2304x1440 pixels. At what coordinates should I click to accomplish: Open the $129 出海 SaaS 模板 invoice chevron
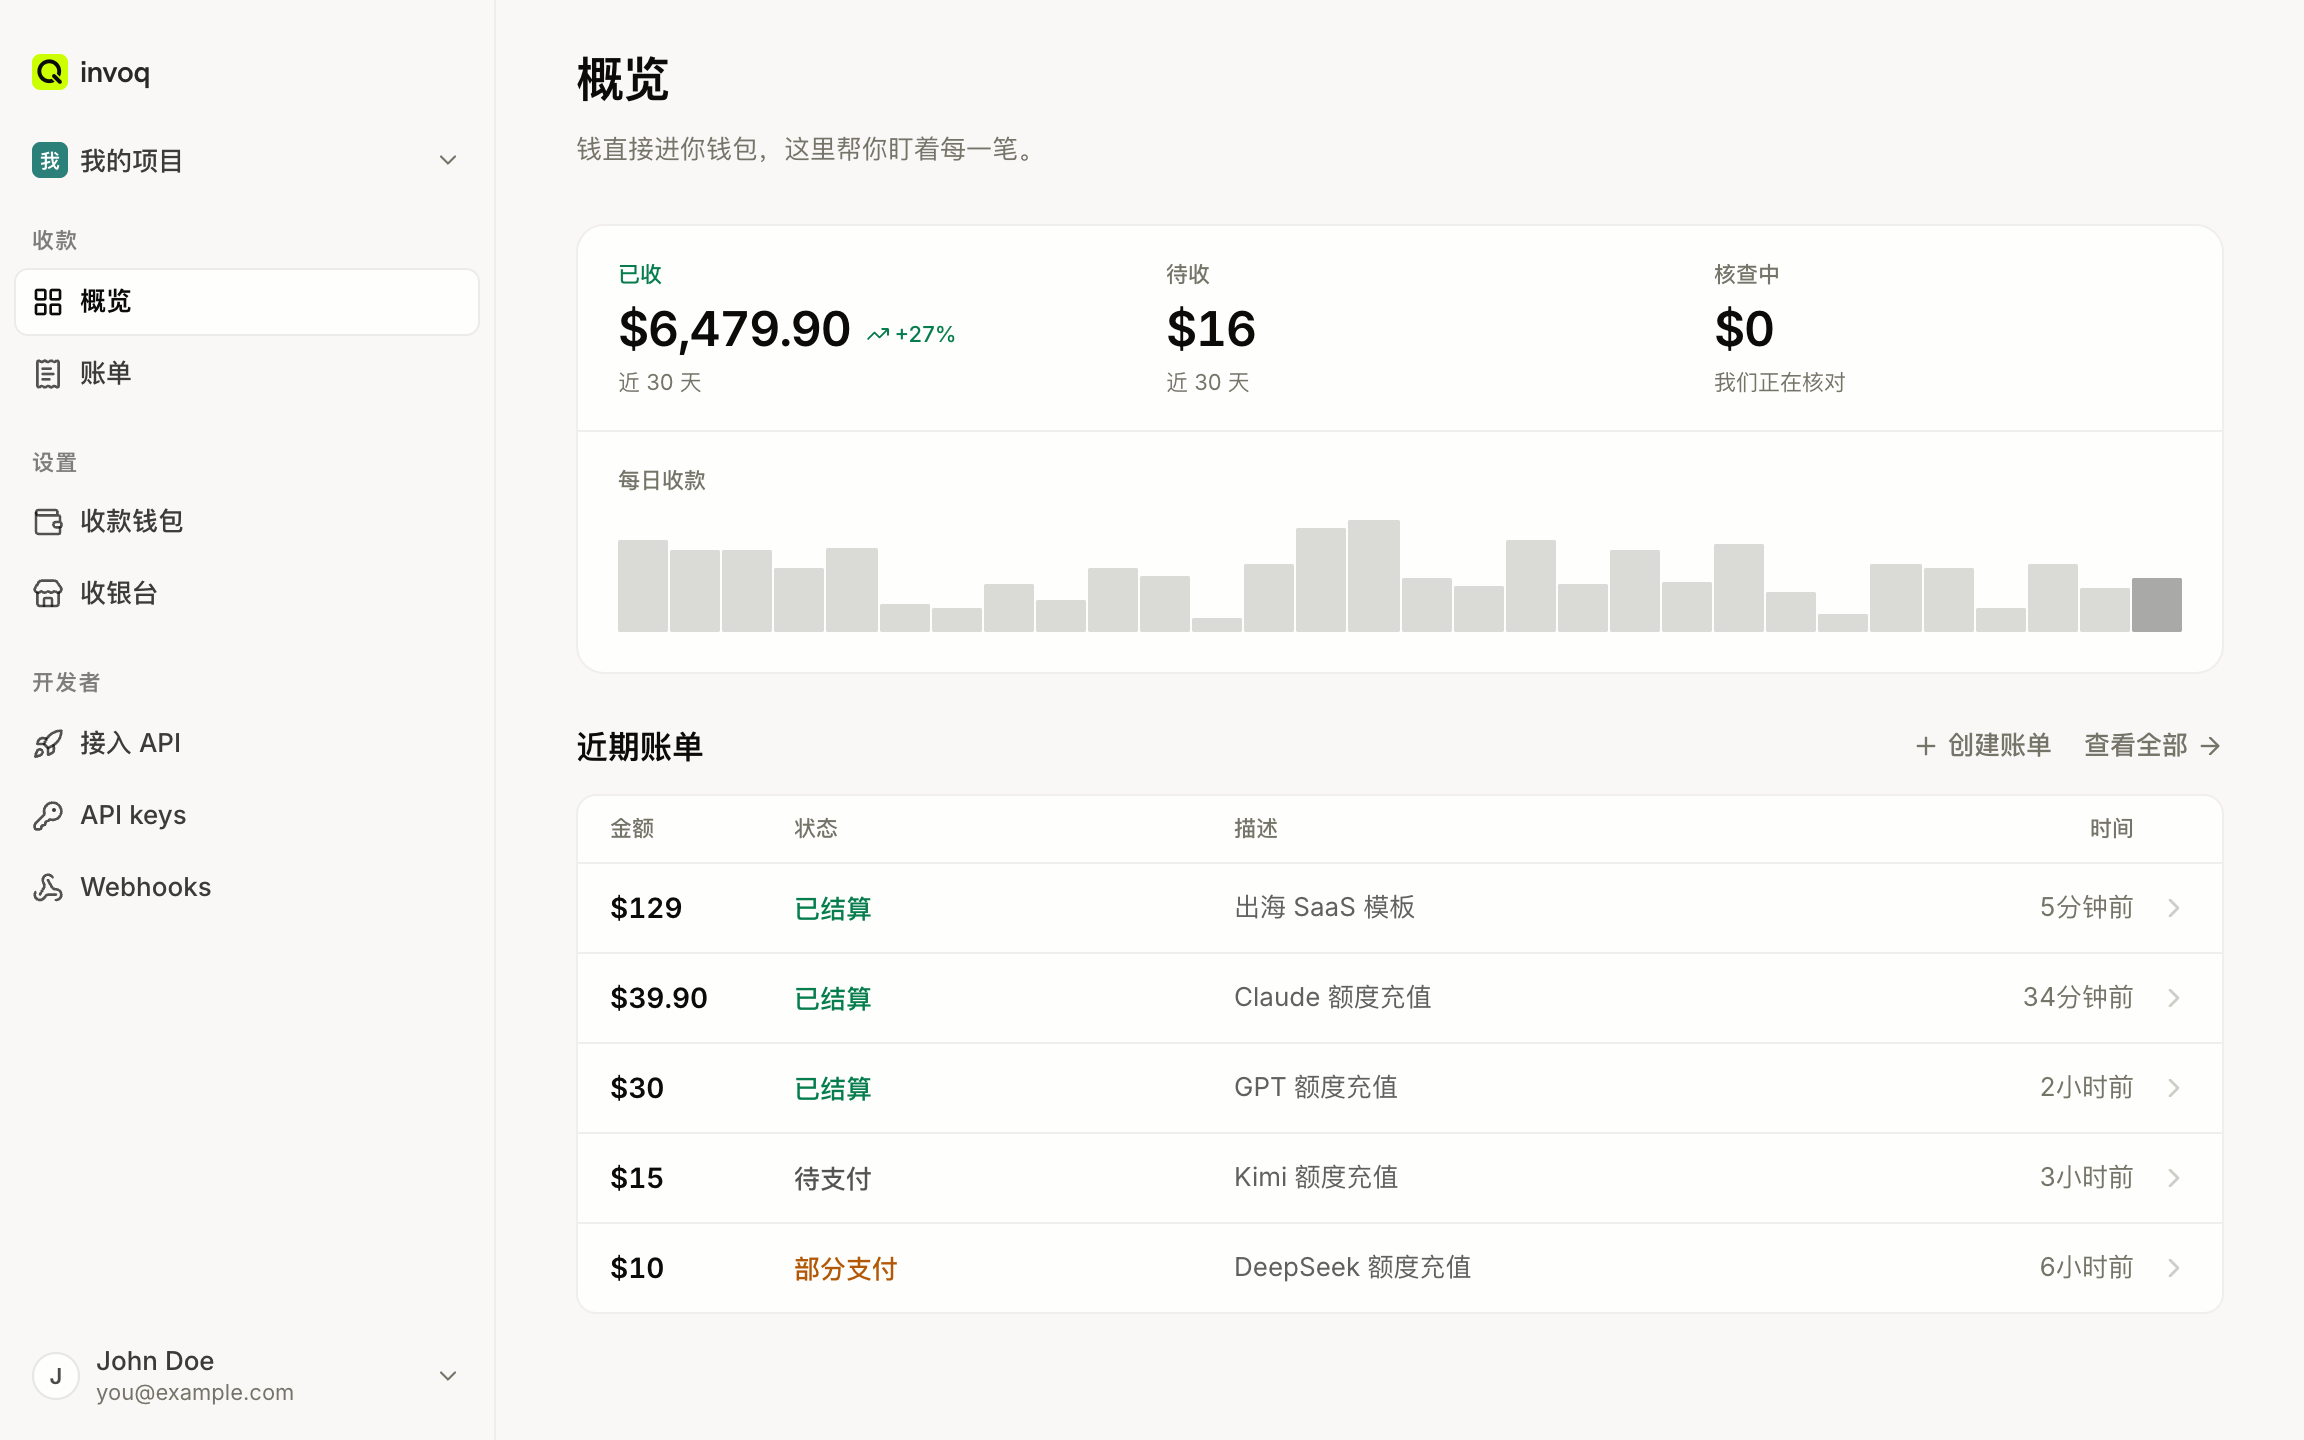click(x=2174, y=908)
